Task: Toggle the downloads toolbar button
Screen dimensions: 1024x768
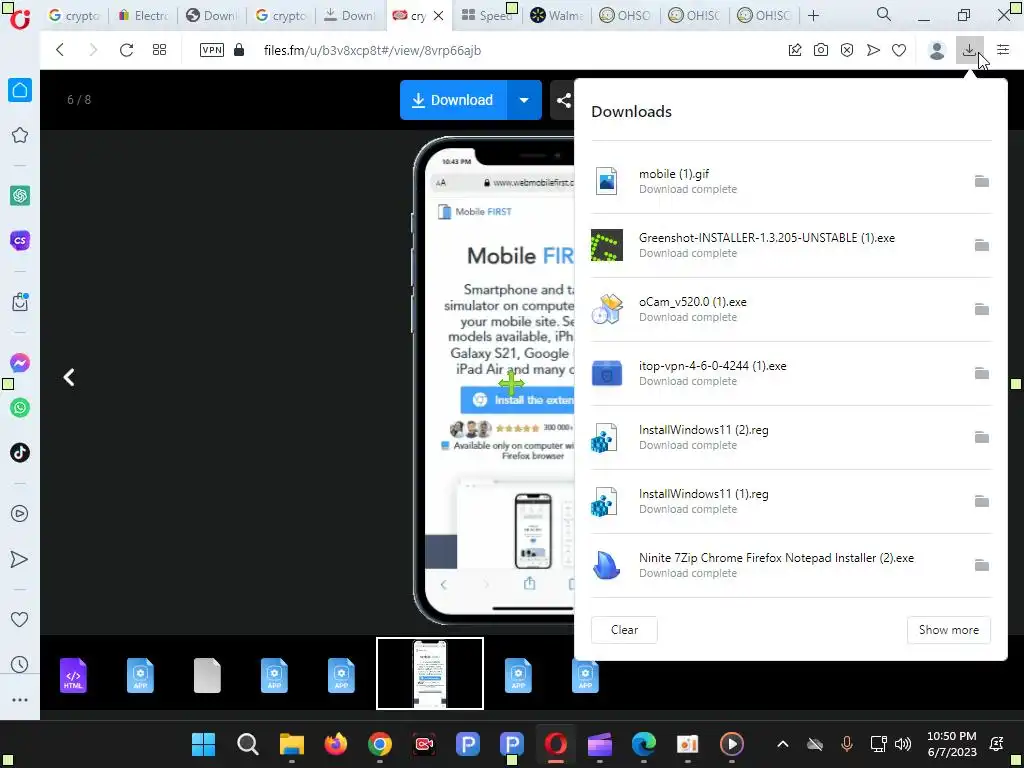Action: point(969,50)
